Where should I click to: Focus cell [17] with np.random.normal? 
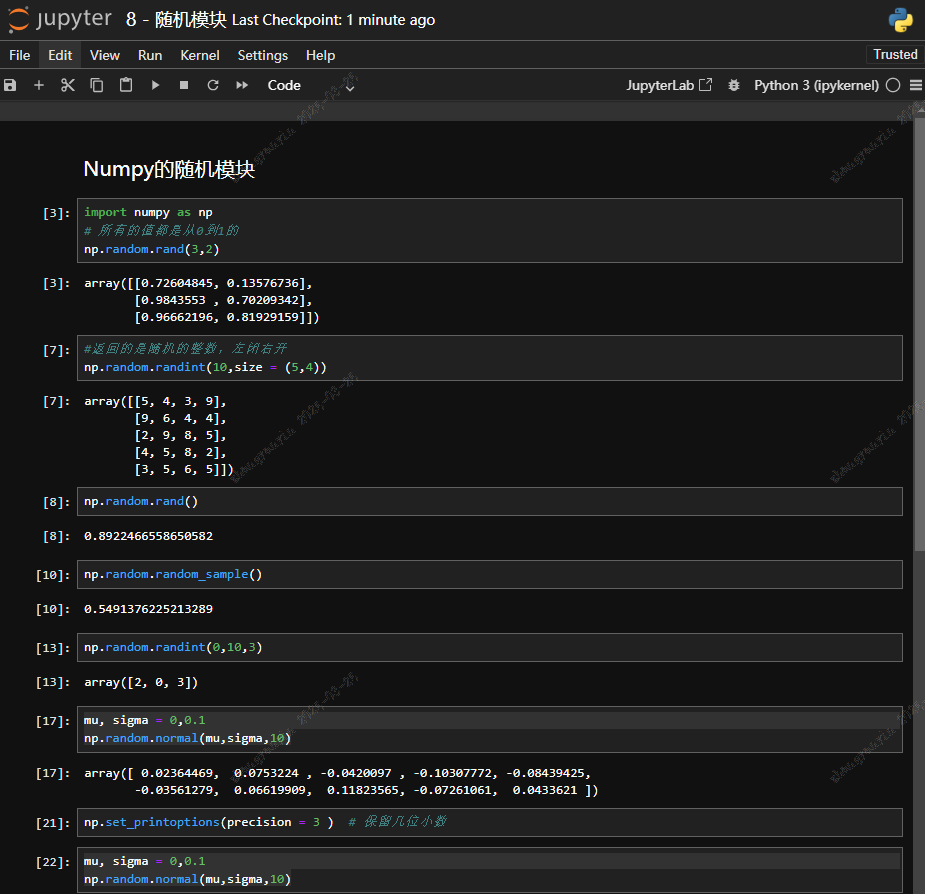(490, 729)
